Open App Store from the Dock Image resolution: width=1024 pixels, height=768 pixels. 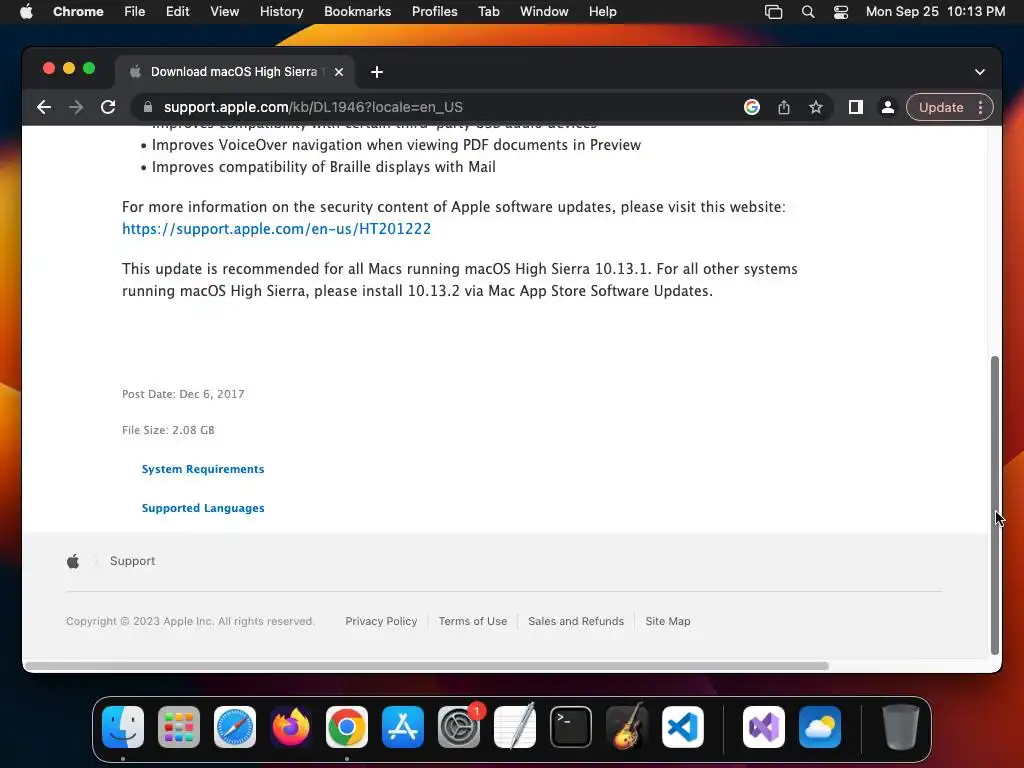click(x=403, y=727)
